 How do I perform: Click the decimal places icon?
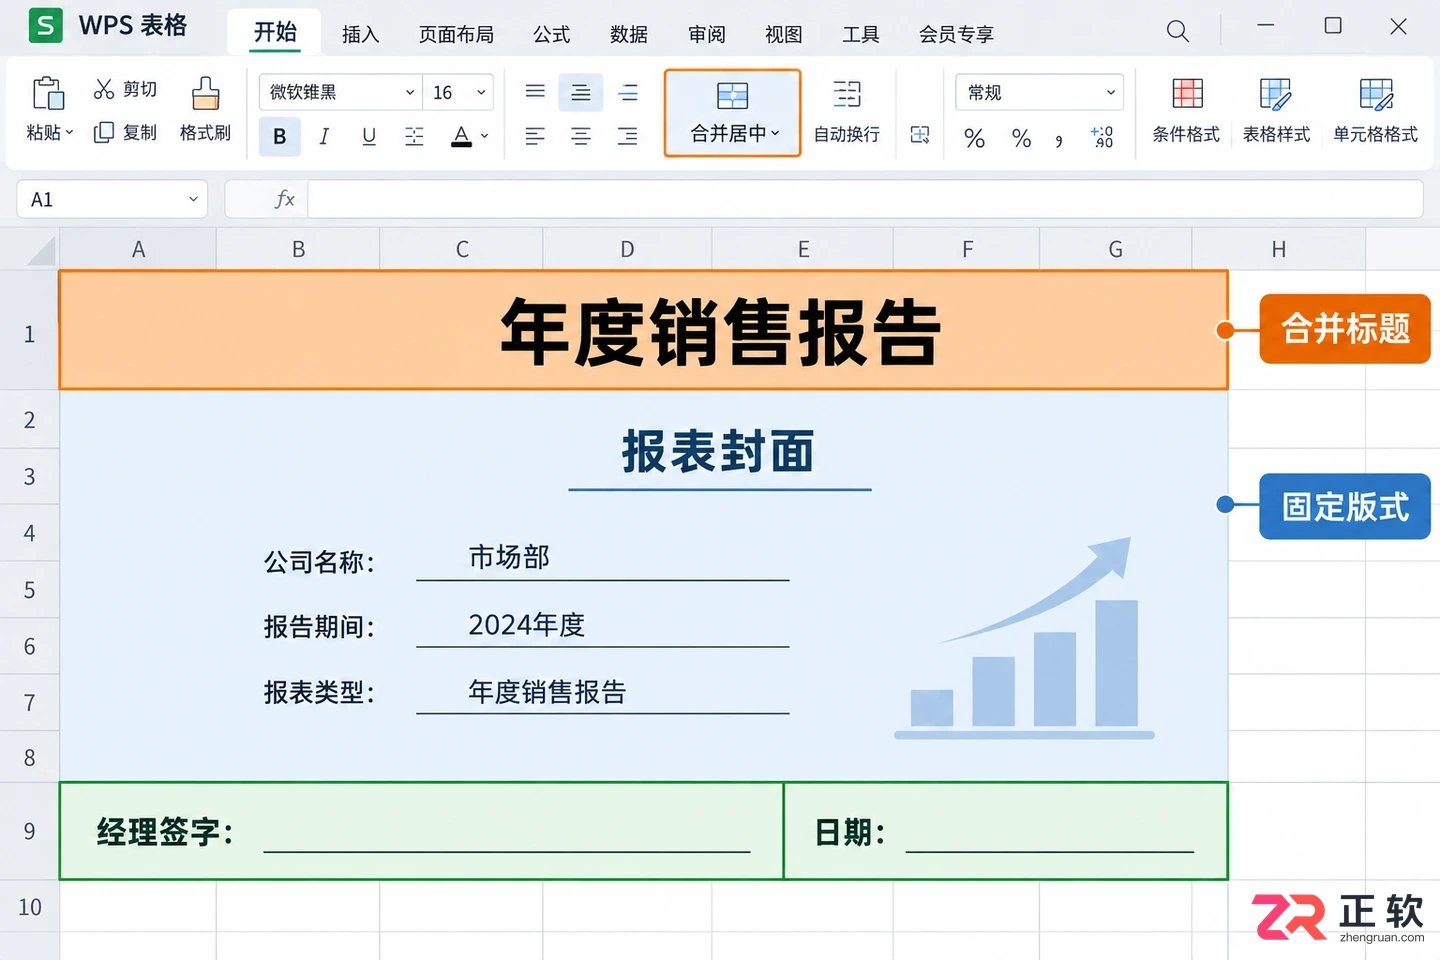(x=1102, y=137)
